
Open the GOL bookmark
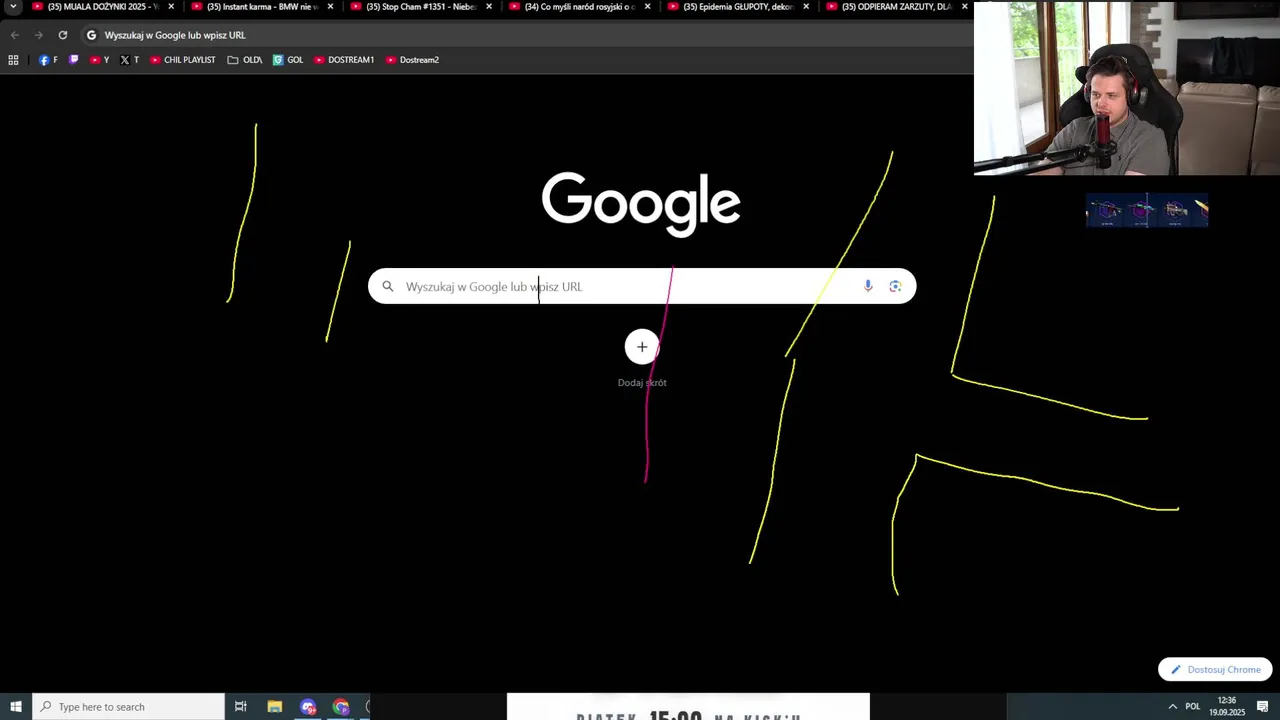[288, 60]
